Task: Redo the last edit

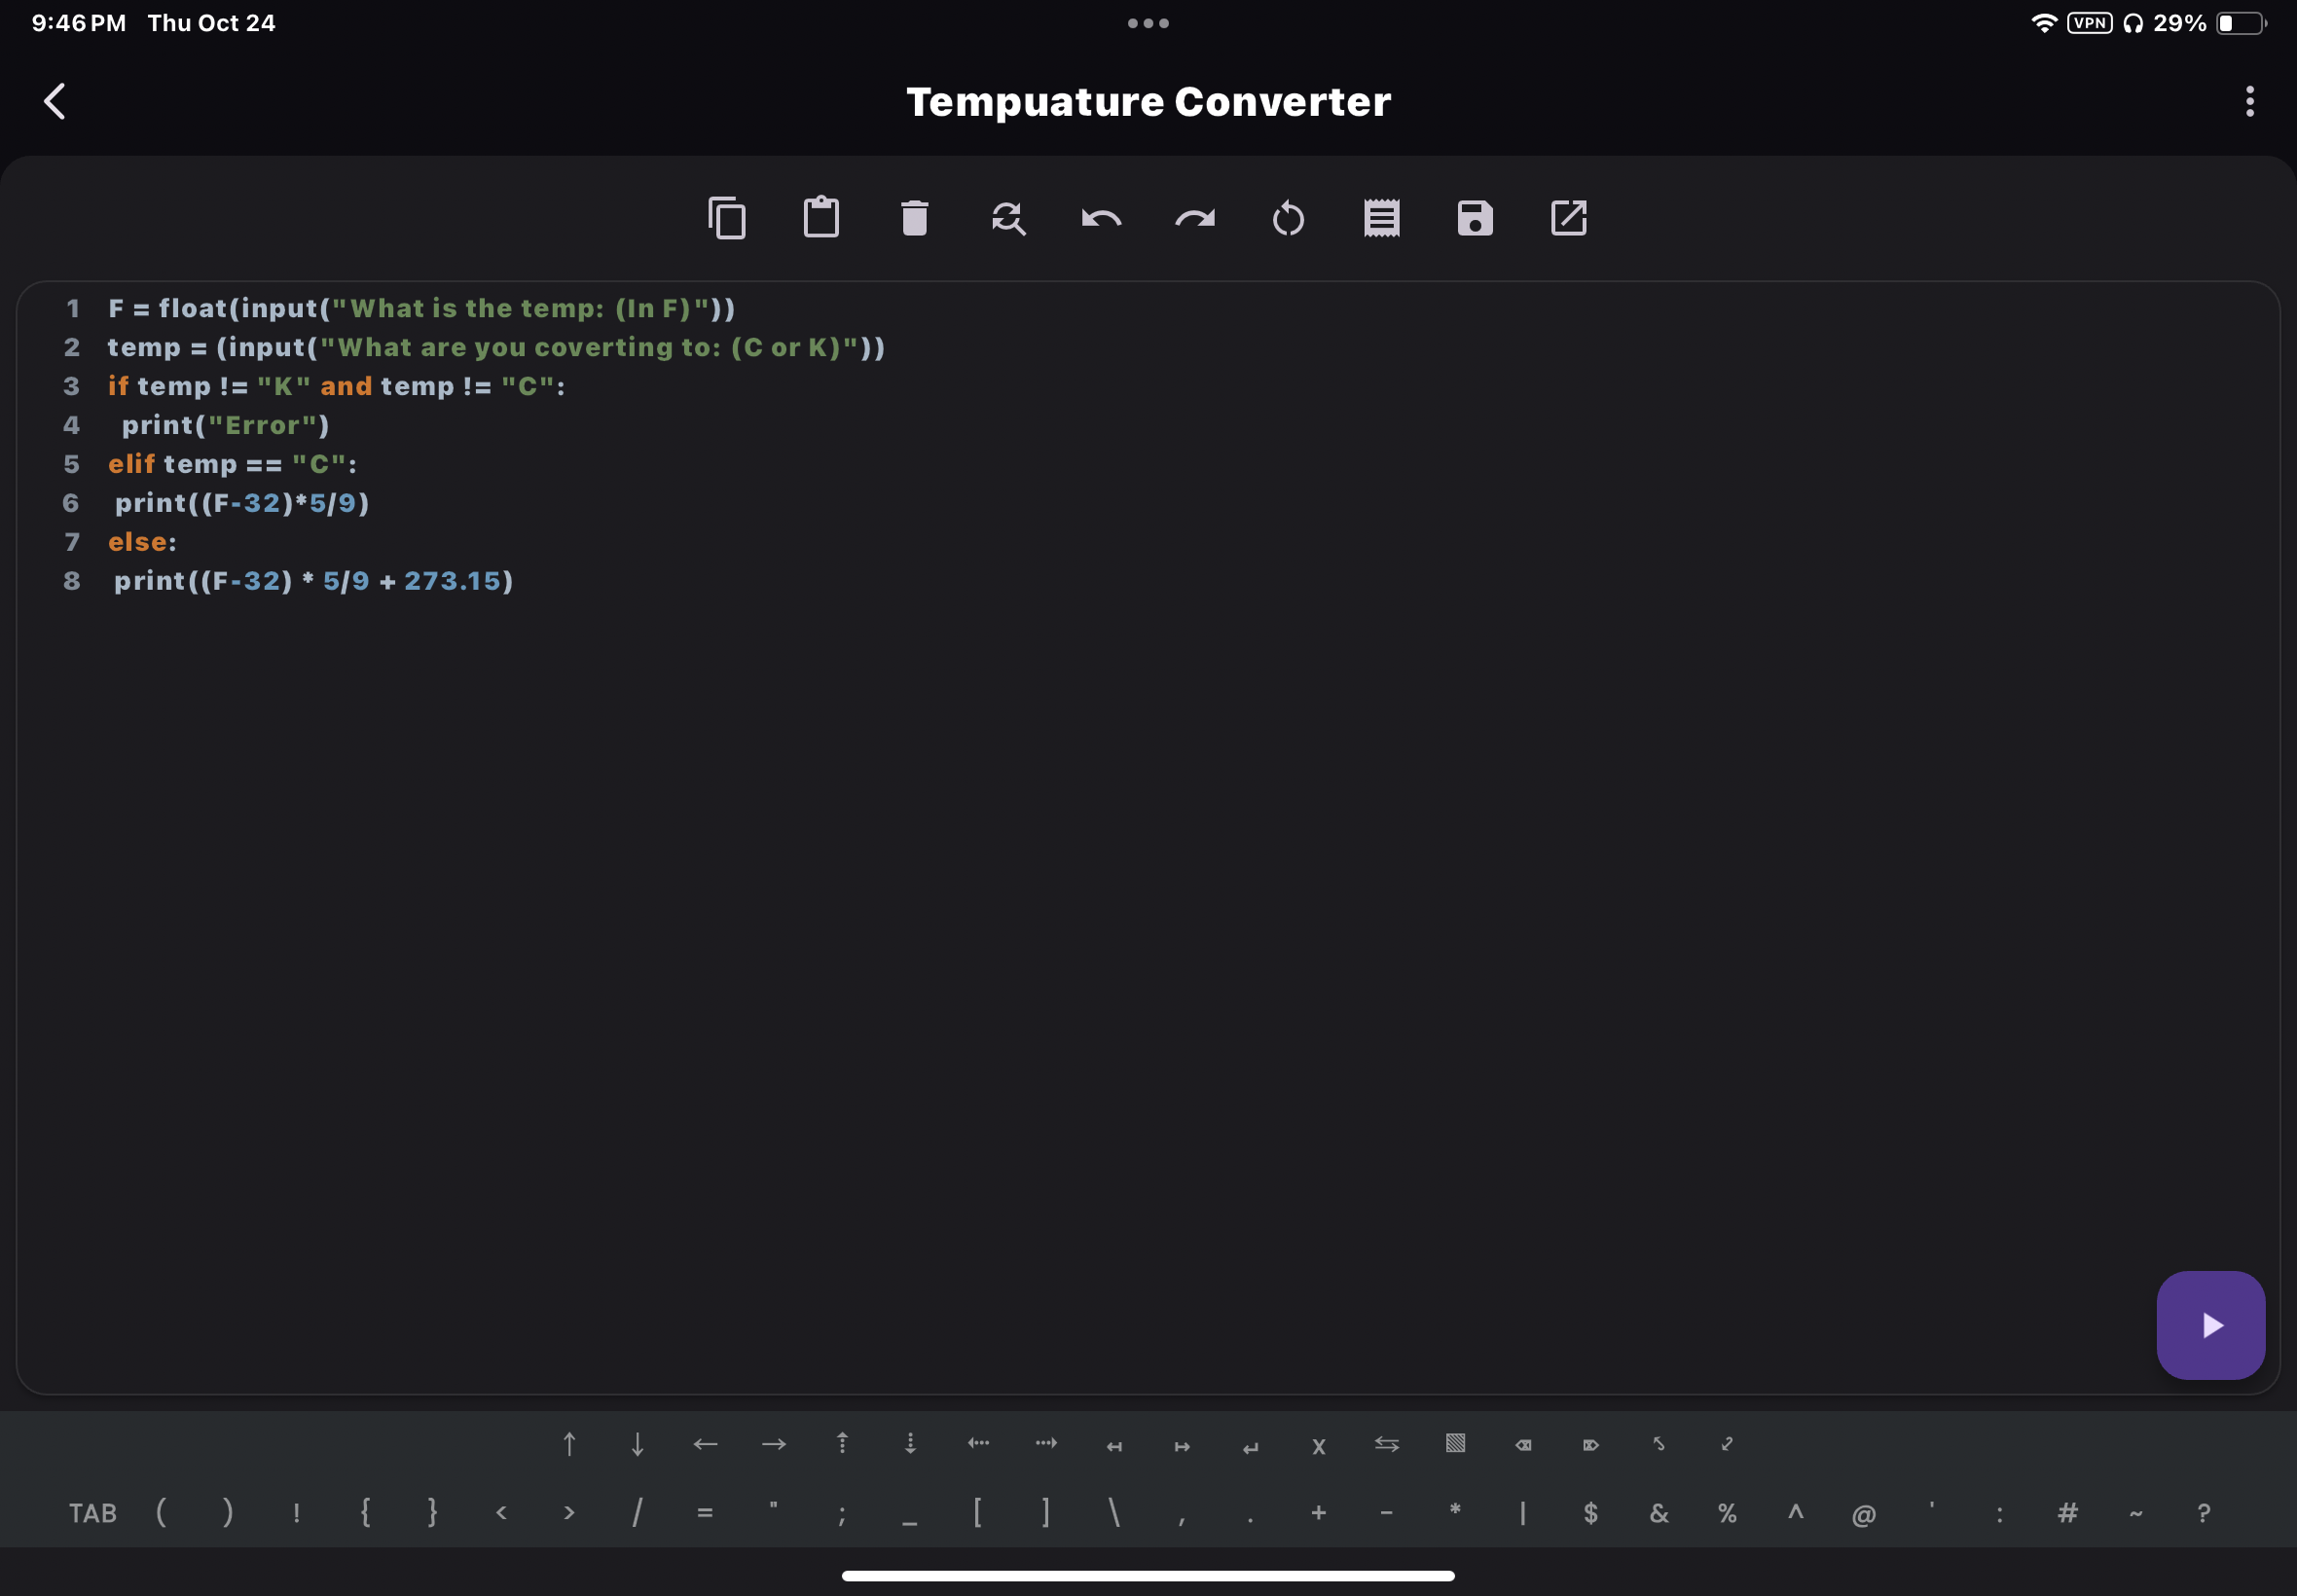Action: [1195, 218]
